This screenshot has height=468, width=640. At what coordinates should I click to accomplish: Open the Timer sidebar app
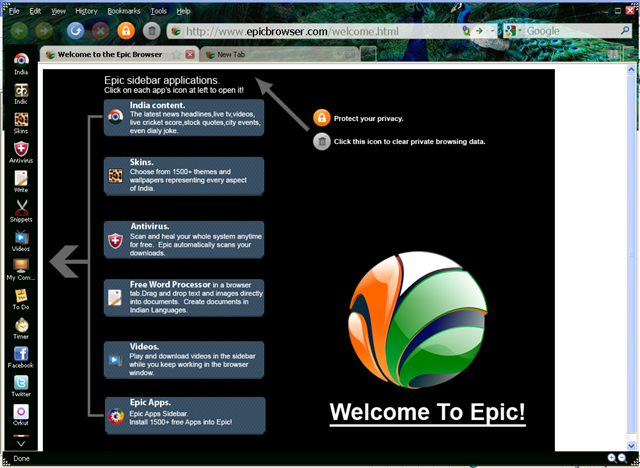point(21,328)
